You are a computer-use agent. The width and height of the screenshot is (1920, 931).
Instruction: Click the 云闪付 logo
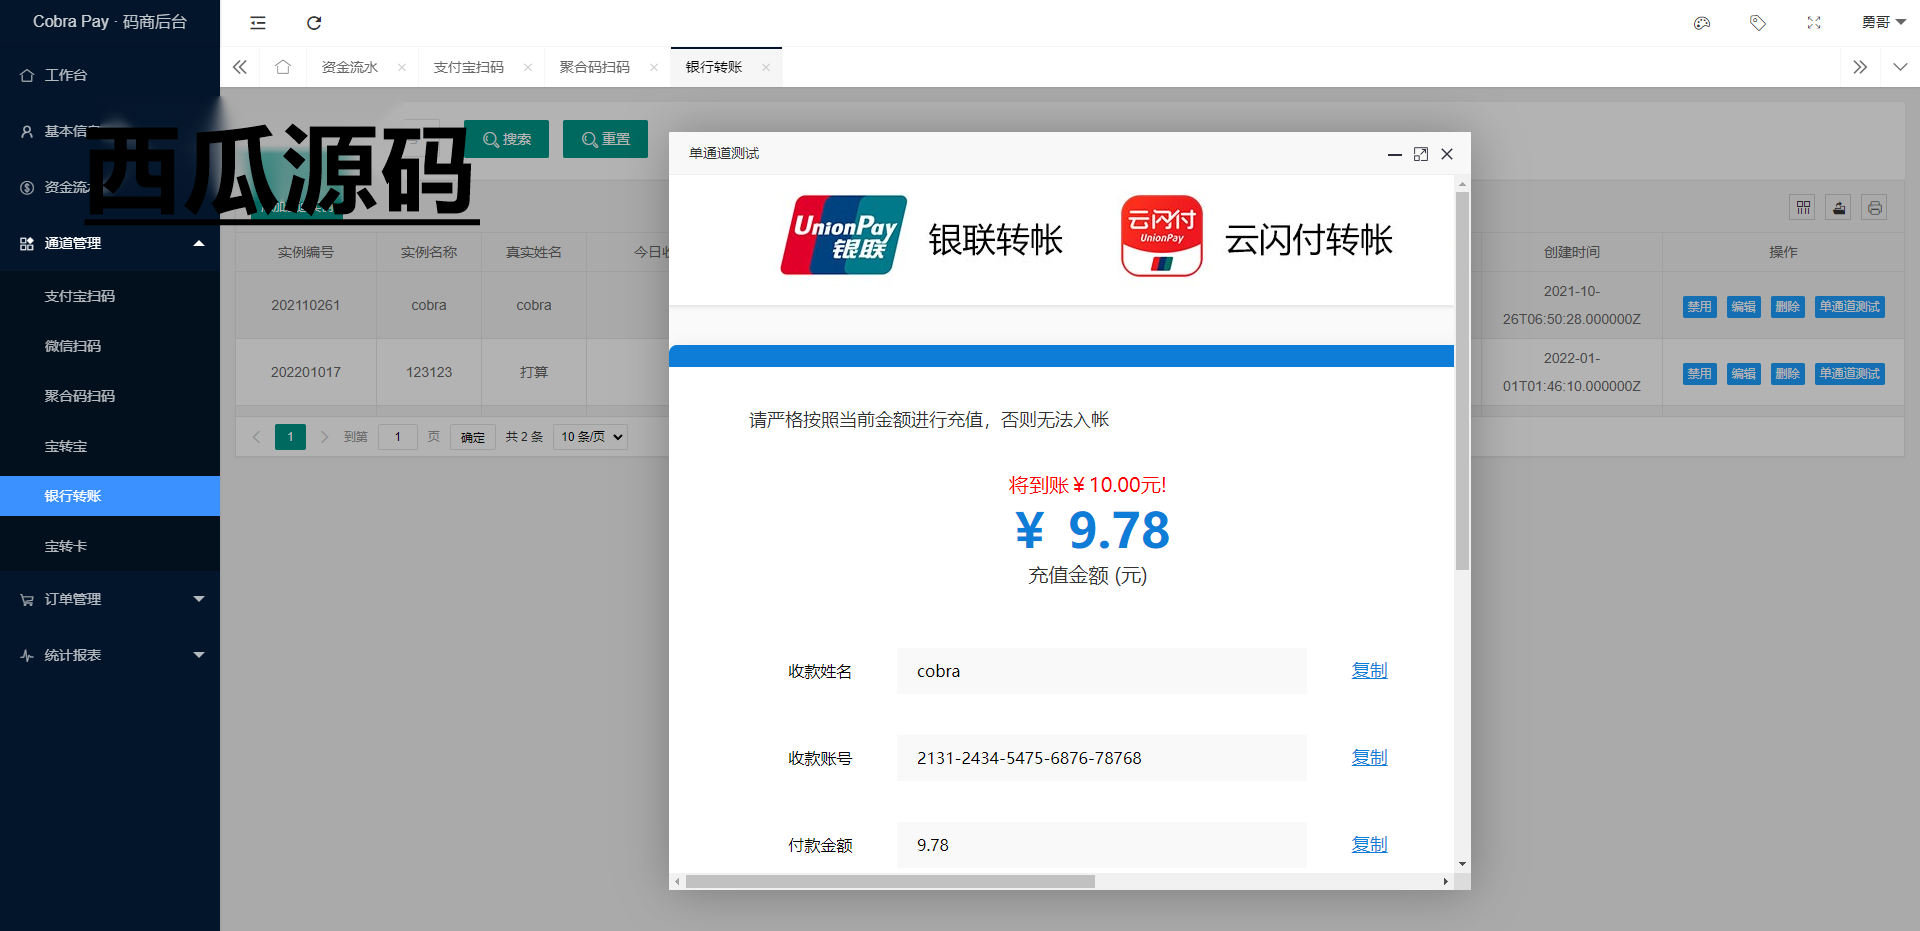pos(1161,236)
